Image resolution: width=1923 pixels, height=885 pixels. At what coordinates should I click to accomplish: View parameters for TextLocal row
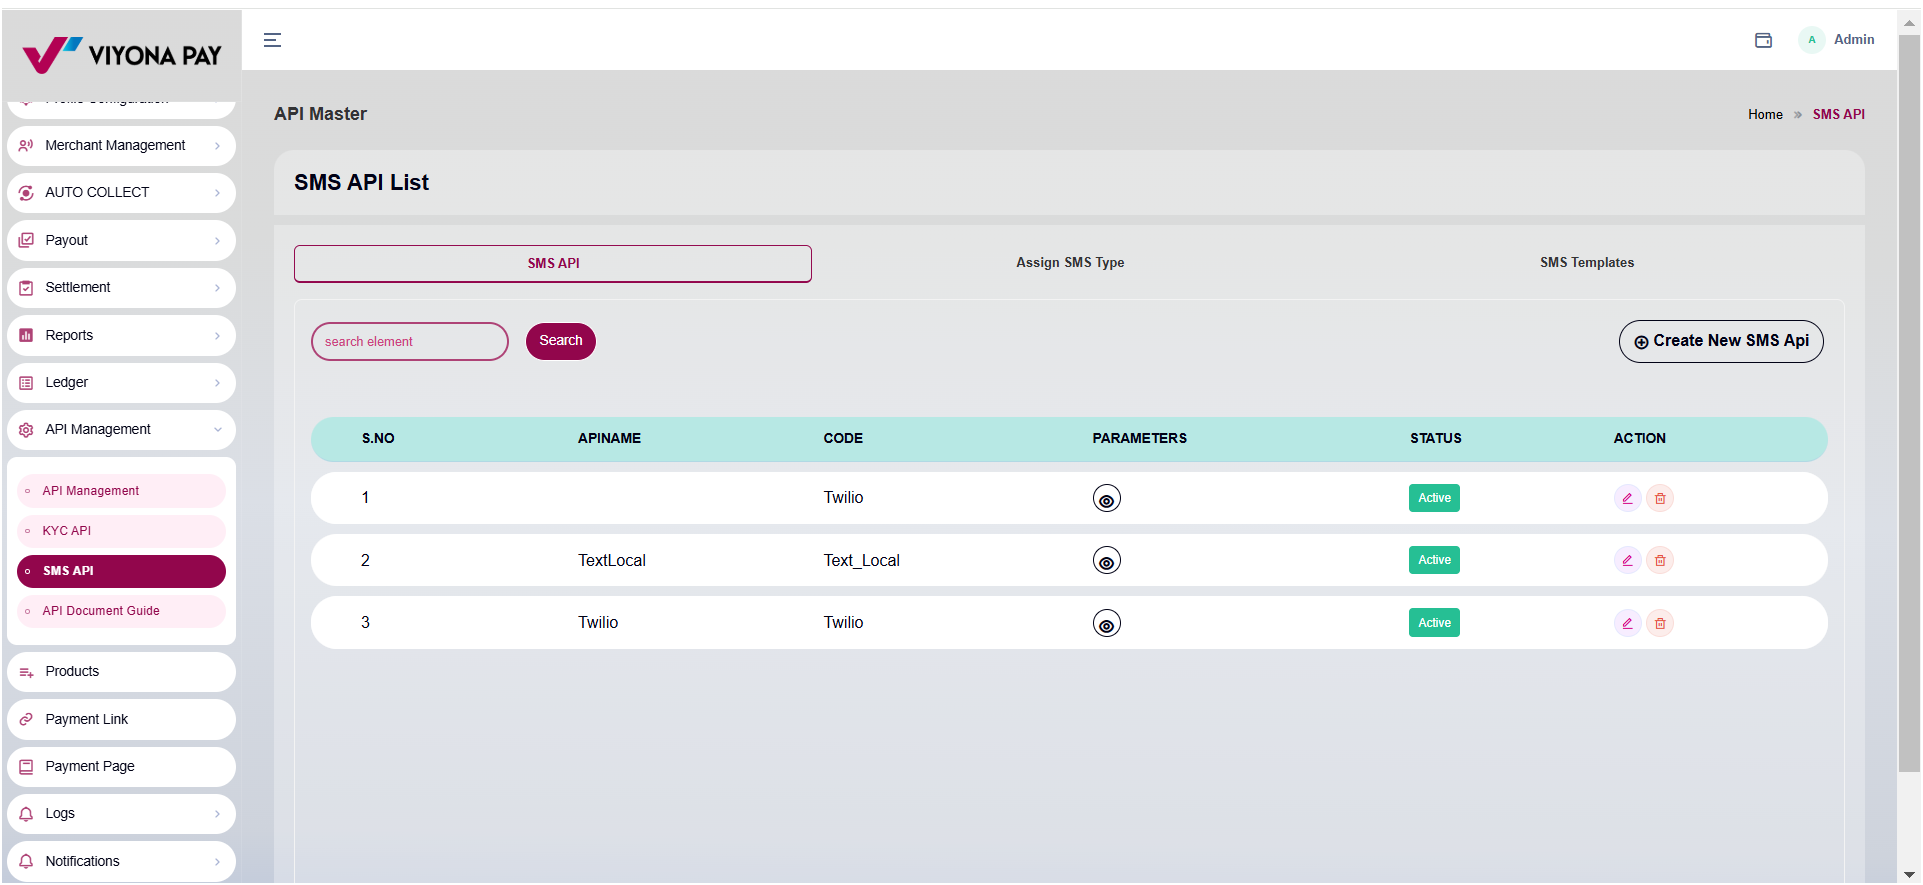click(1106, 560)
